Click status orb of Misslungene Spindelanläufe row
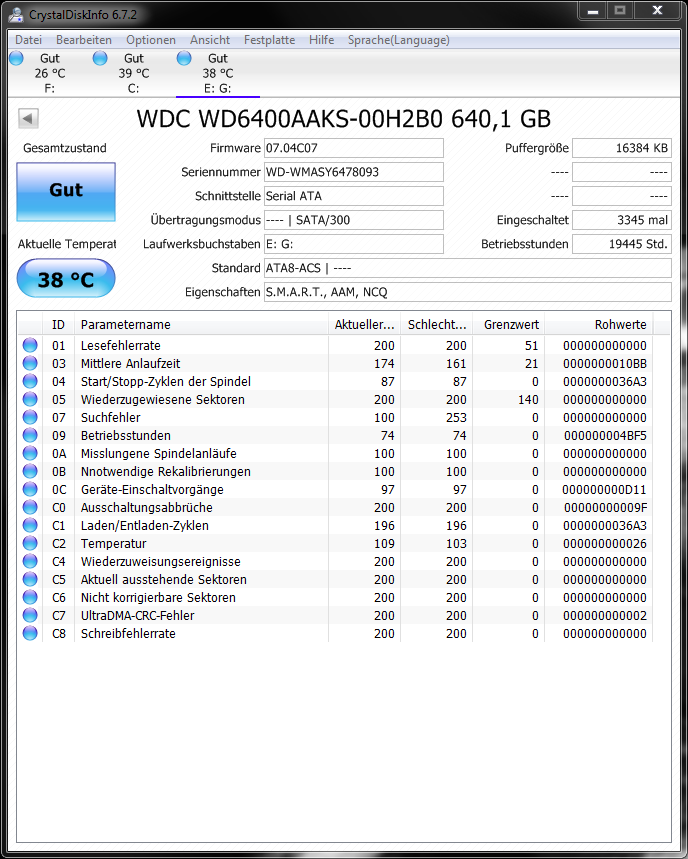Image resolution: width=688 pixels, height=859 pixels. click(x=30, y=453)
